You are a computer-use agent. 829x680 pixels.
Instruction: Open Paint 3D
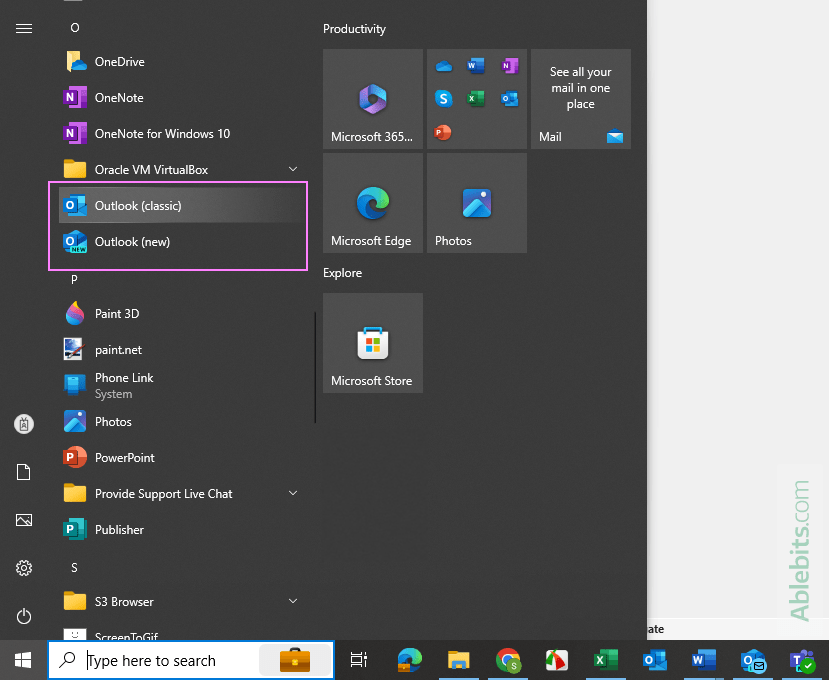[x=182, y=314]
